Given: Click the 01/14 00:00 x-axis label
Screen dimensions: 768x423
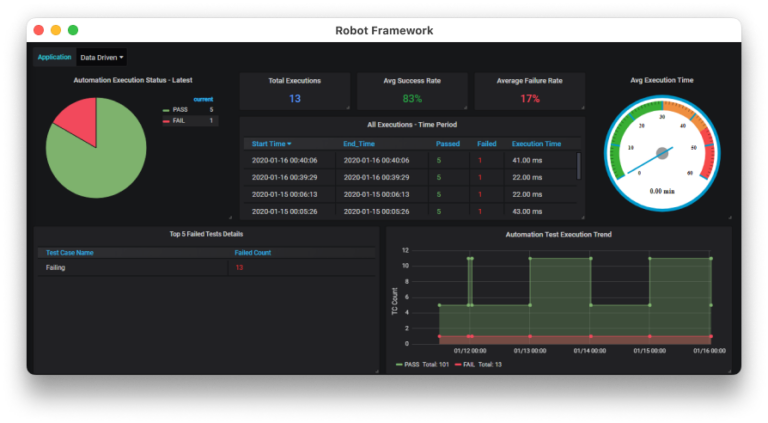Looking at the screenshot, I should (590, 351).
